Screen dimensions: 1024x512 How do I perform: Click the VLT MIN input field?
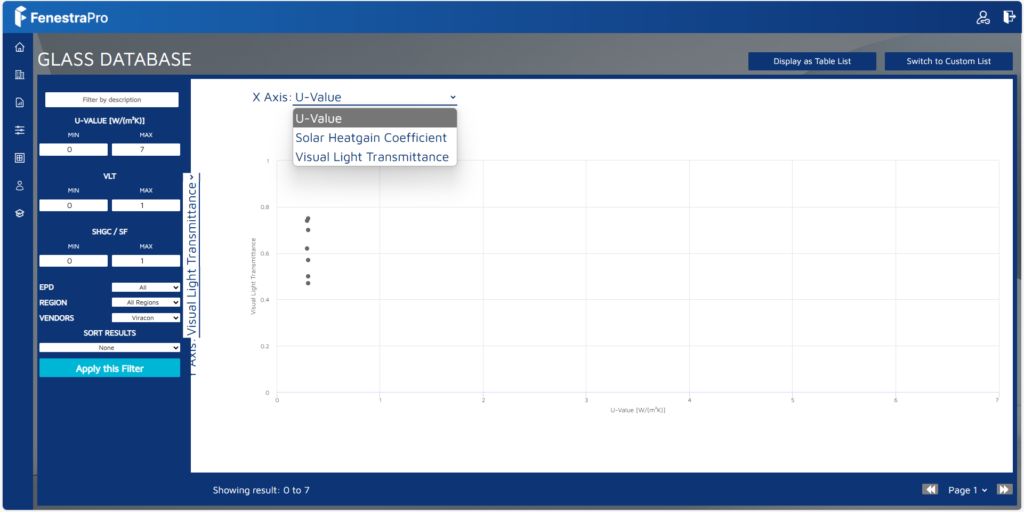tap(73, 205)
